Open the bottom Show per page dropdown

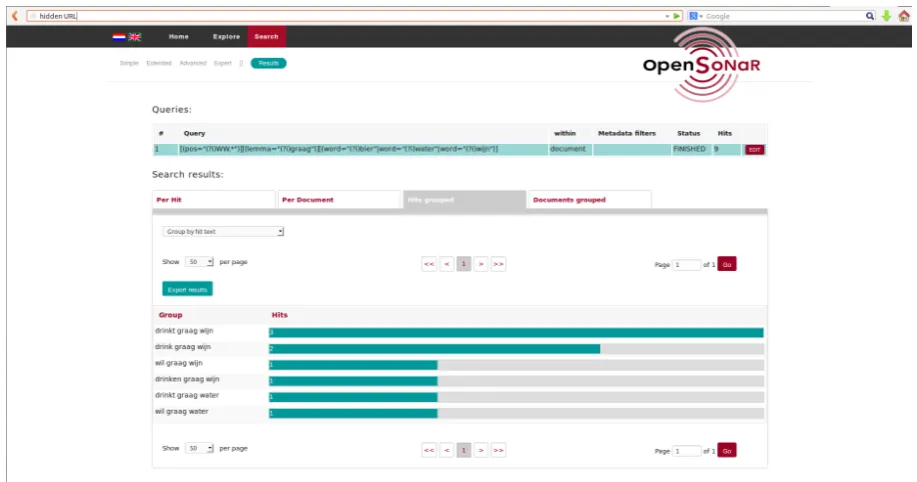199,449
